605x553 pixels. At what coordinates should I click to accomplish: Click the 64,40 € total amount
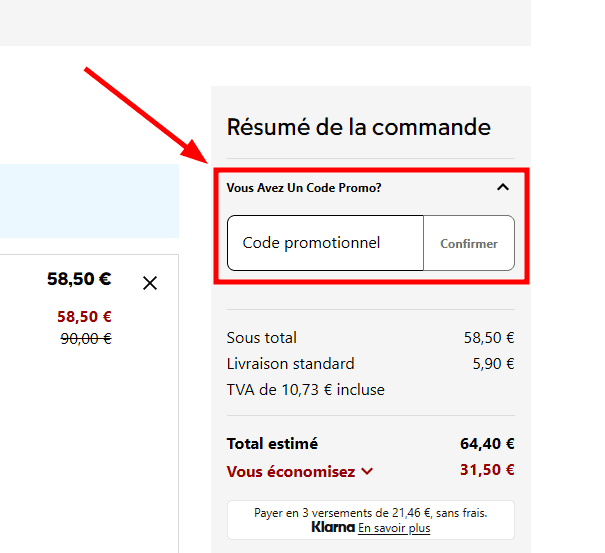click(487, 444)
